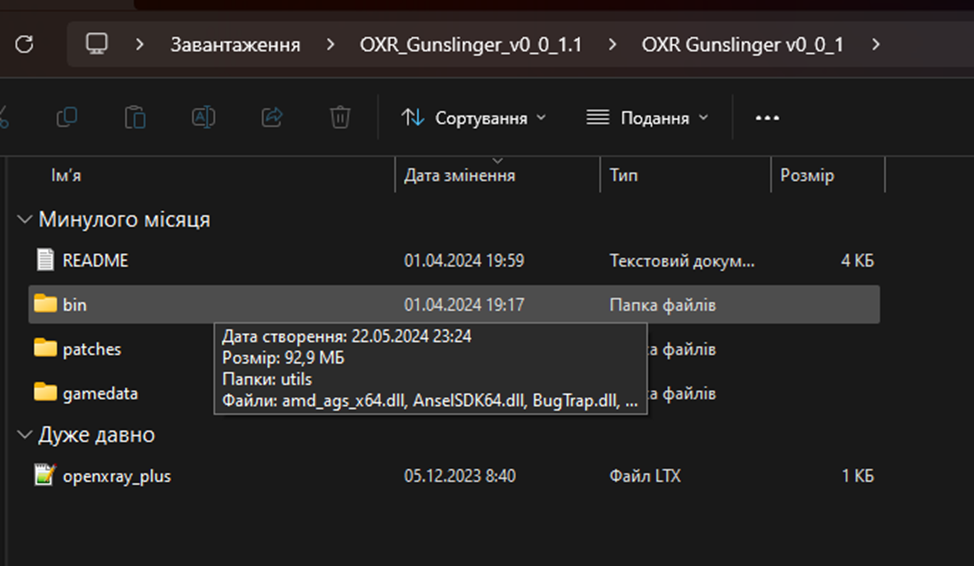Collapse the Дуже давно group

(x=24, y=435)
